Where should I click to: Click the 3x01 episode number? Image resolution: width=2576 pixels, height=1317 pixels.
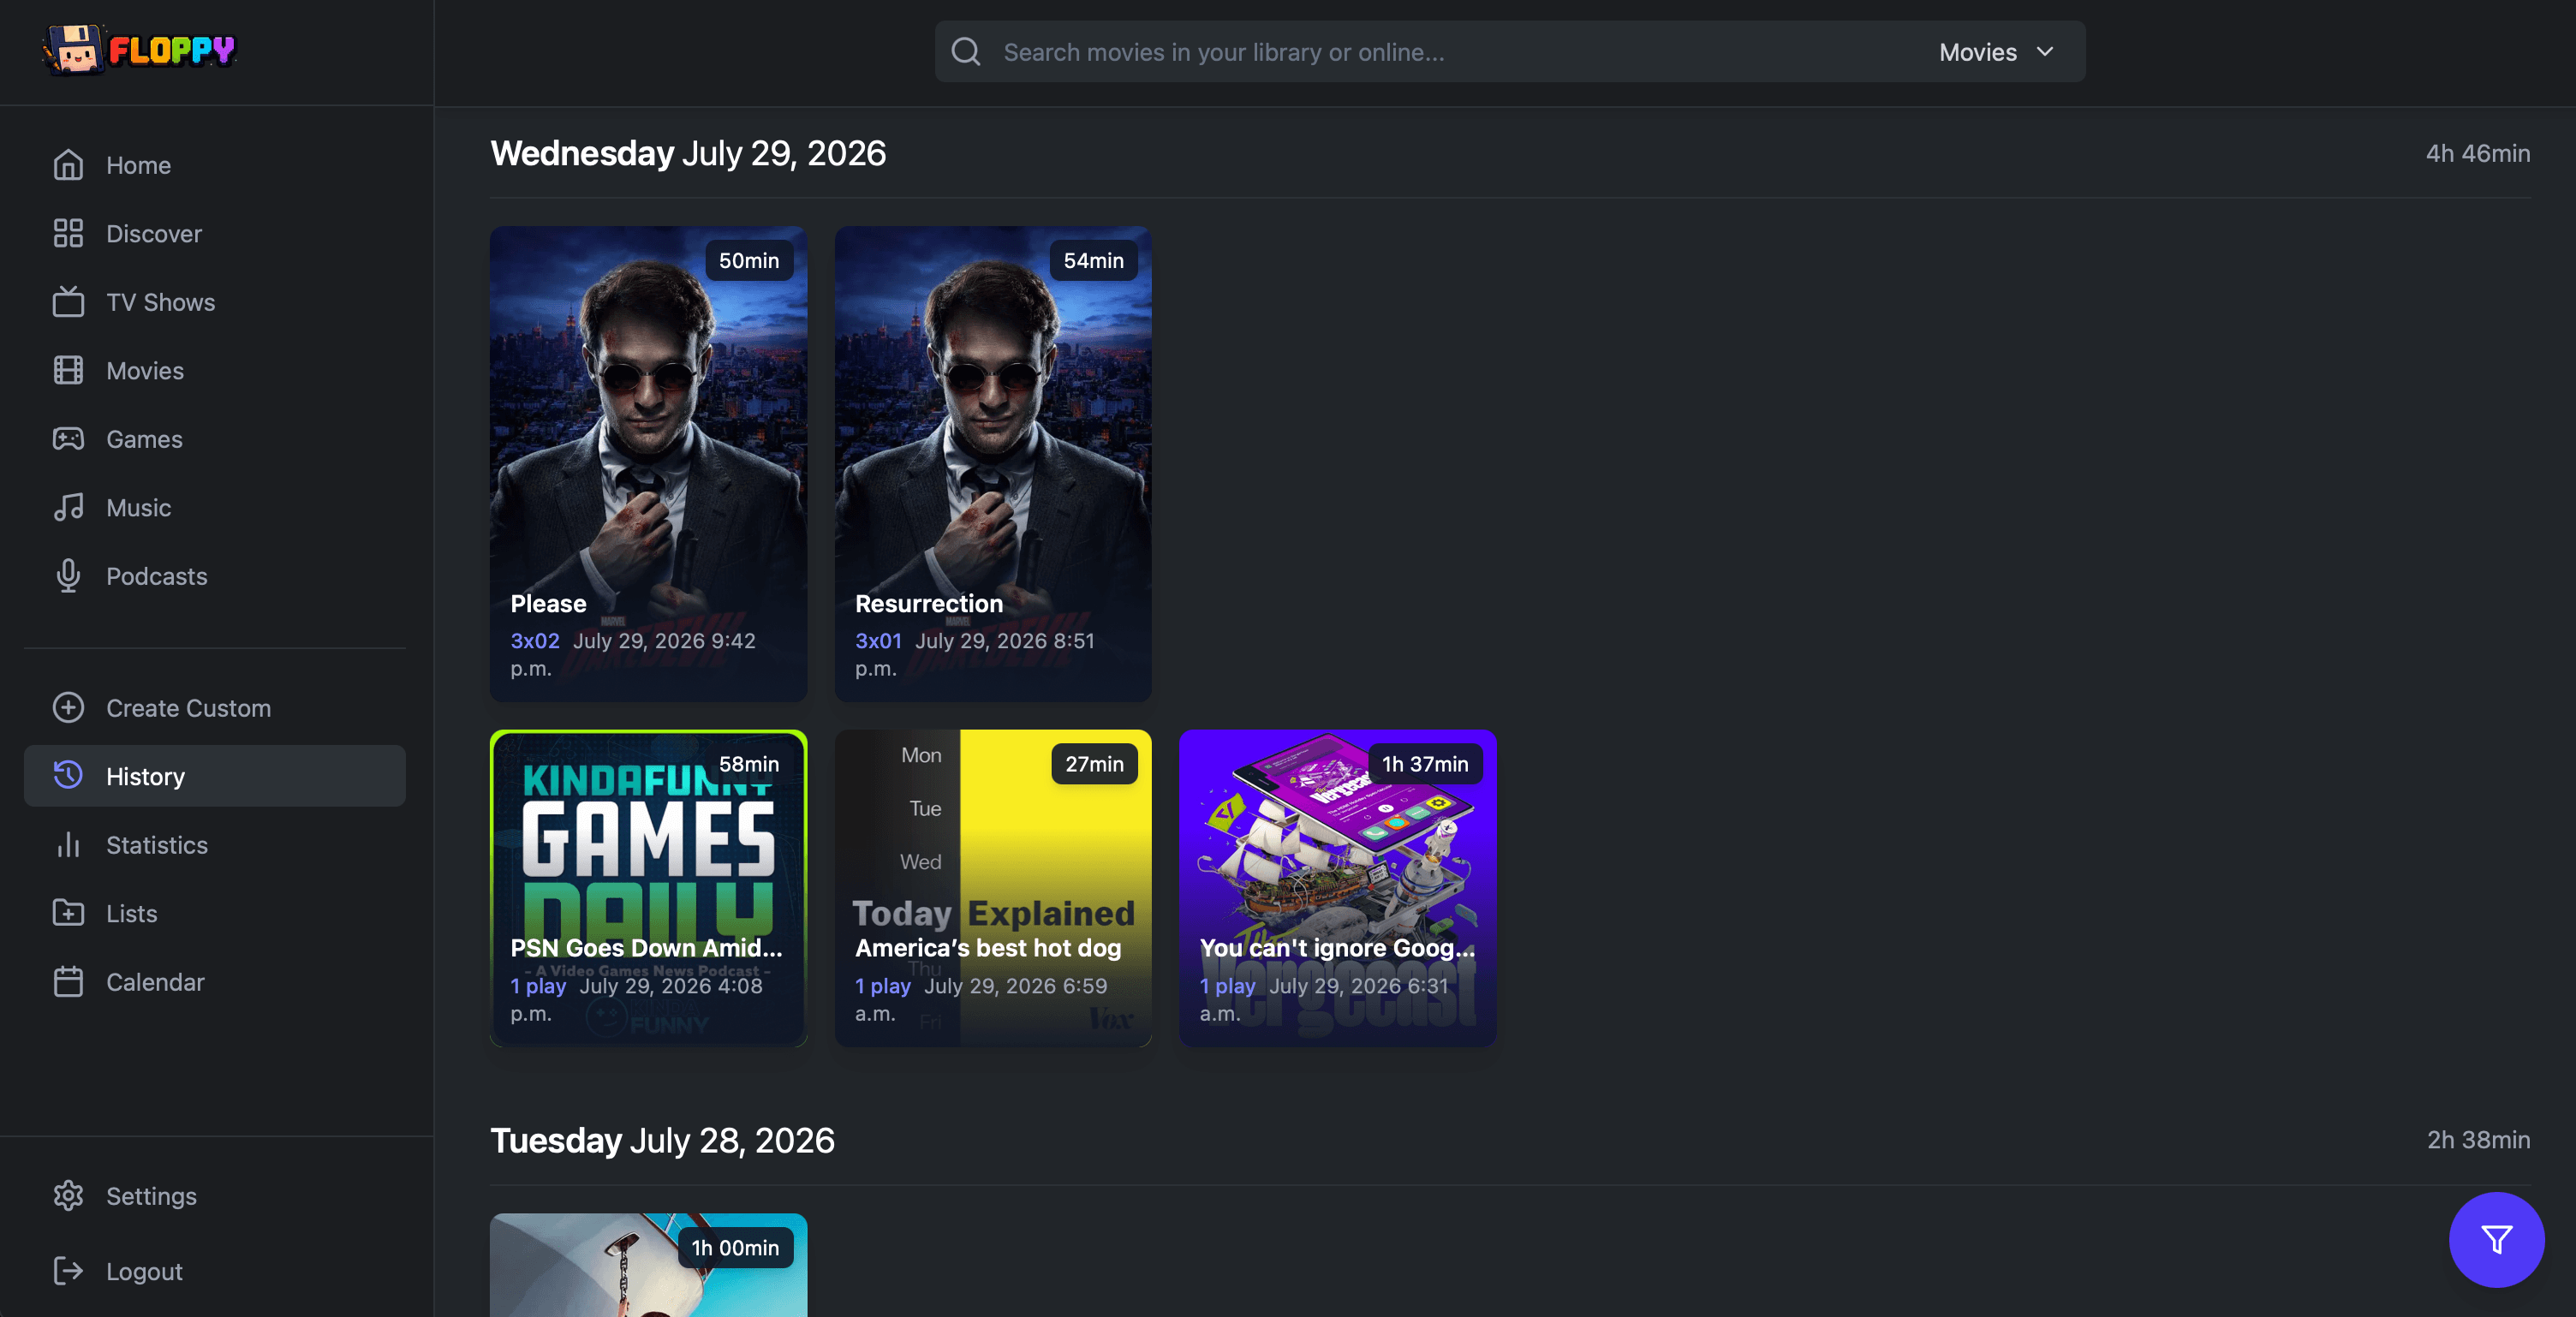click(879, 641)
